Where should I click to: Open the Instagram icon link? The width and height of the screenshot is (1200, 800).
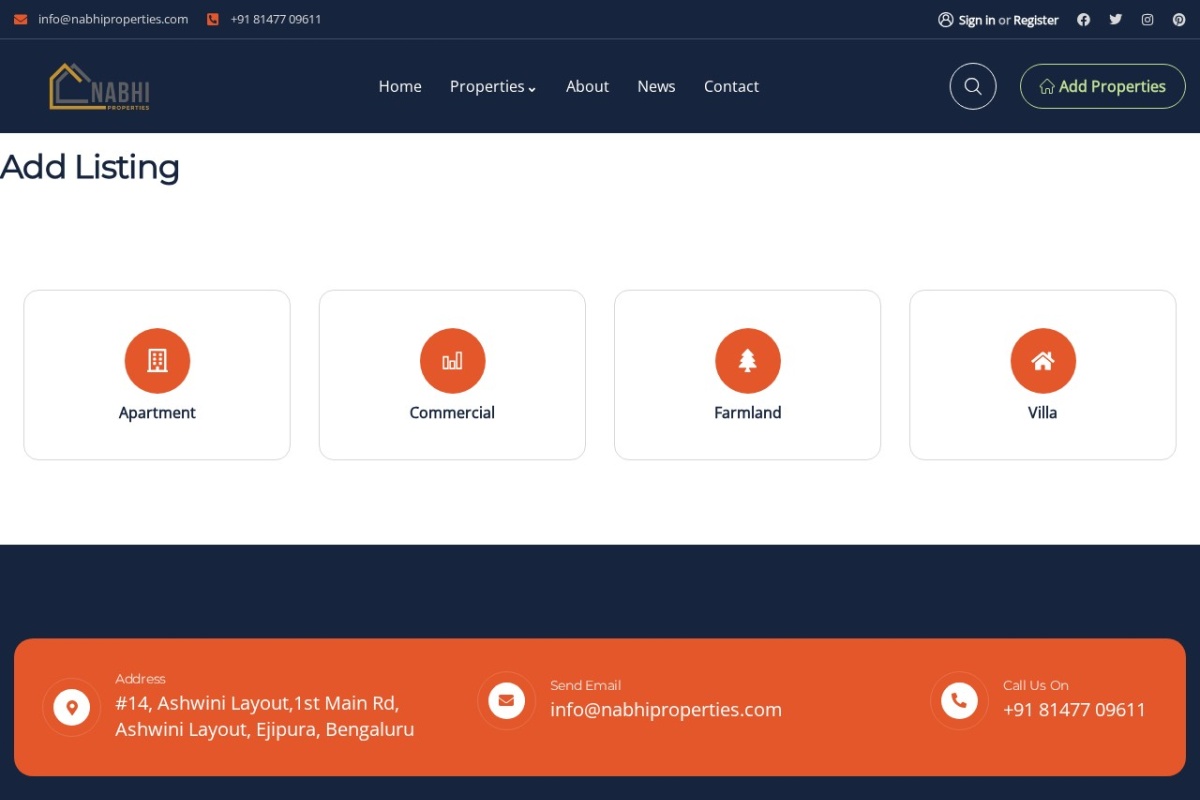tap(1147, 19)
